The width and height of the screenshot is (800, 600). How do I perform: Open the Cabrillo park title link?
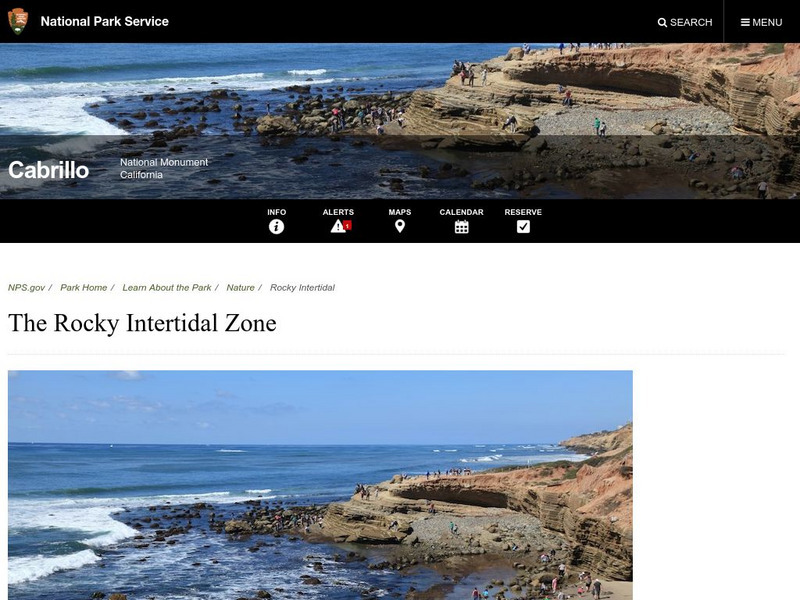point(48,170)
